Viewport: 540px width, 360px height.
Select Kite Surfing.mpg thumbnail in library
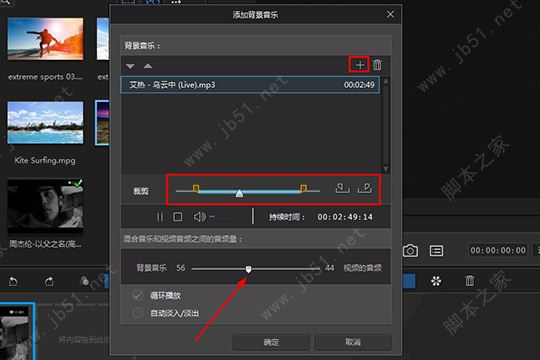tap(45, 123)
